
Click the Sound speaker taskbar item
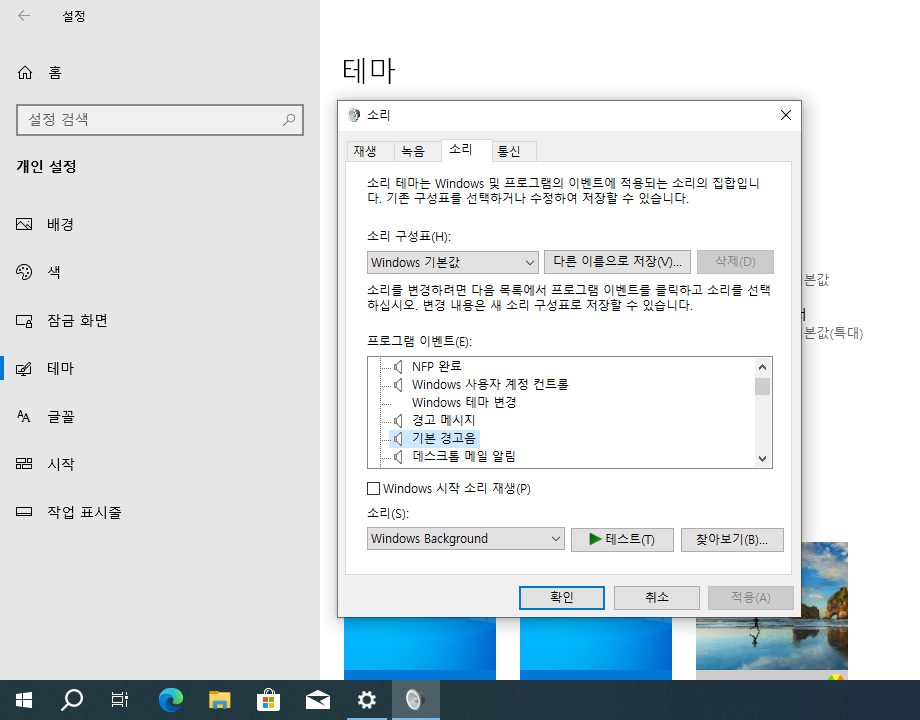pos(415,699)
